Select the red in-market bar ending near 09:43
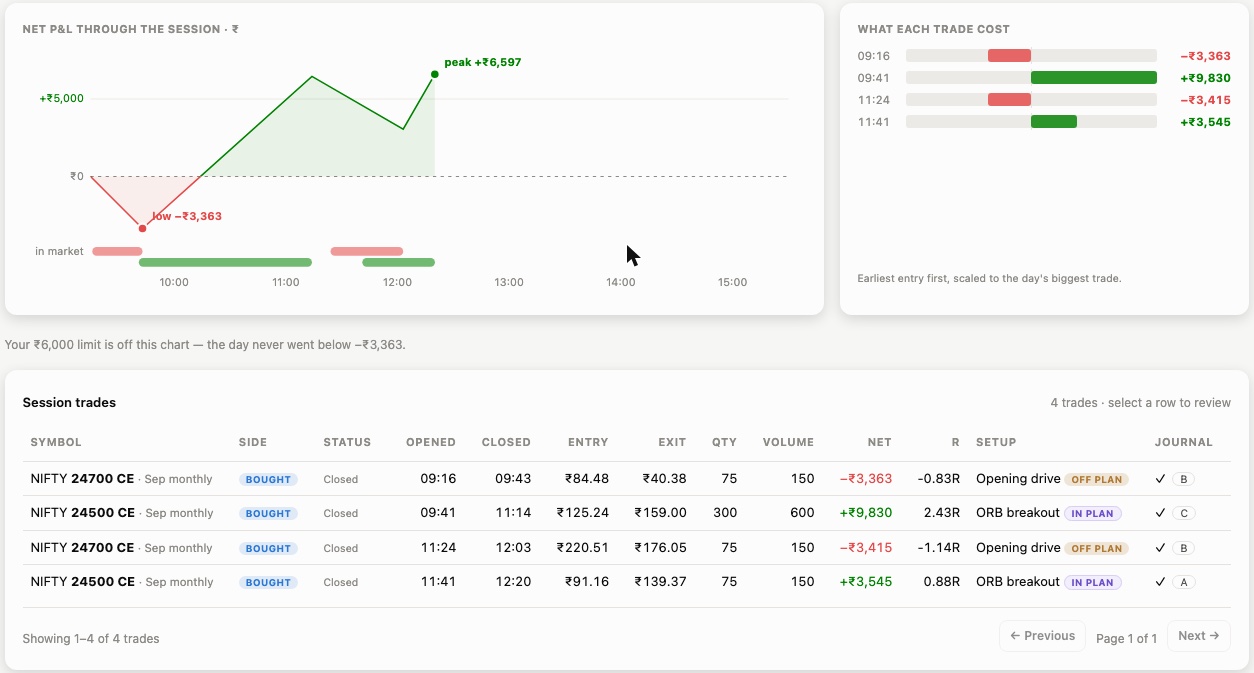The width and height of the screenshot is (1254, 673). [x=117, y=251]
